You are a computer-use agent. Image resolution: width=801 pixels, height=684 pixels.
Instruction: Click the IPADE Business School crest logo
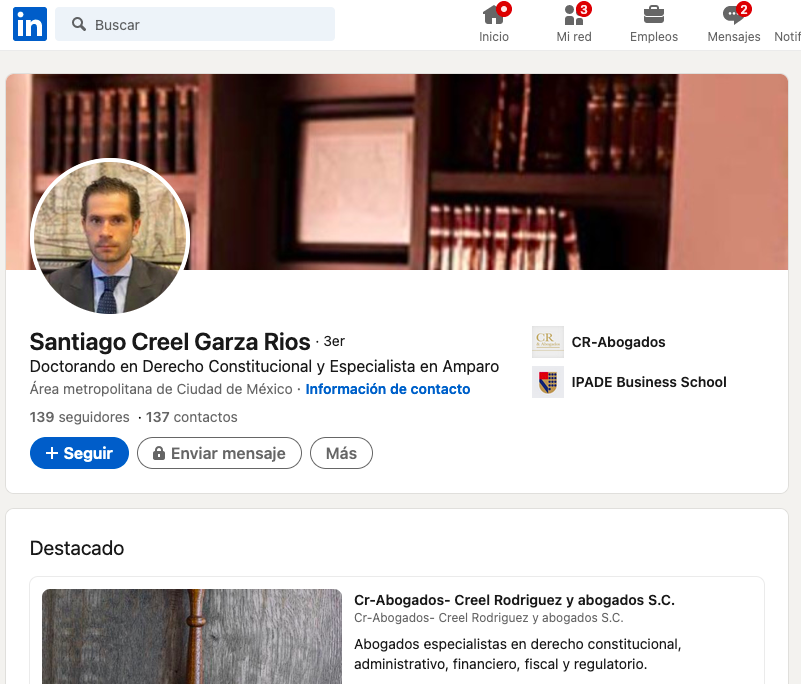(548, 382)
